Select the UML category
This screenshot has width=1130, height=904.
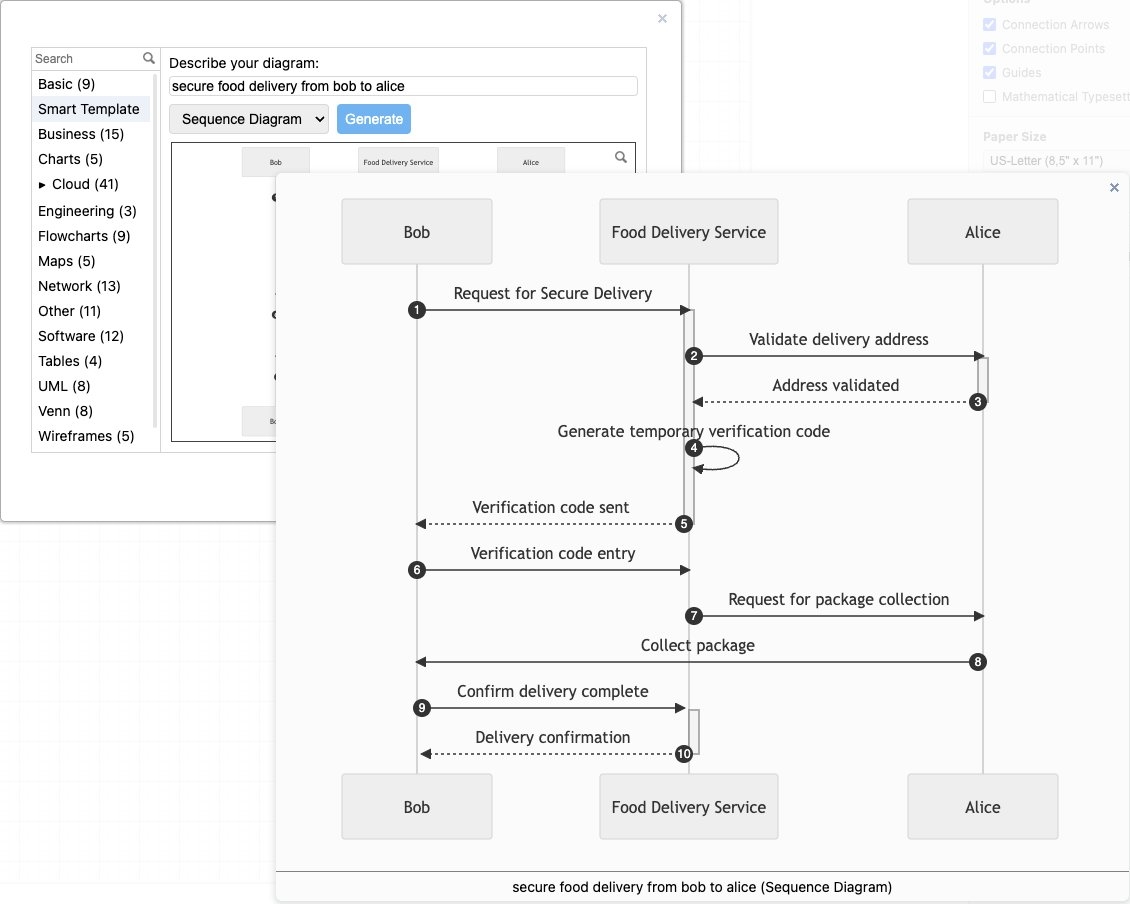click(65, 386)
